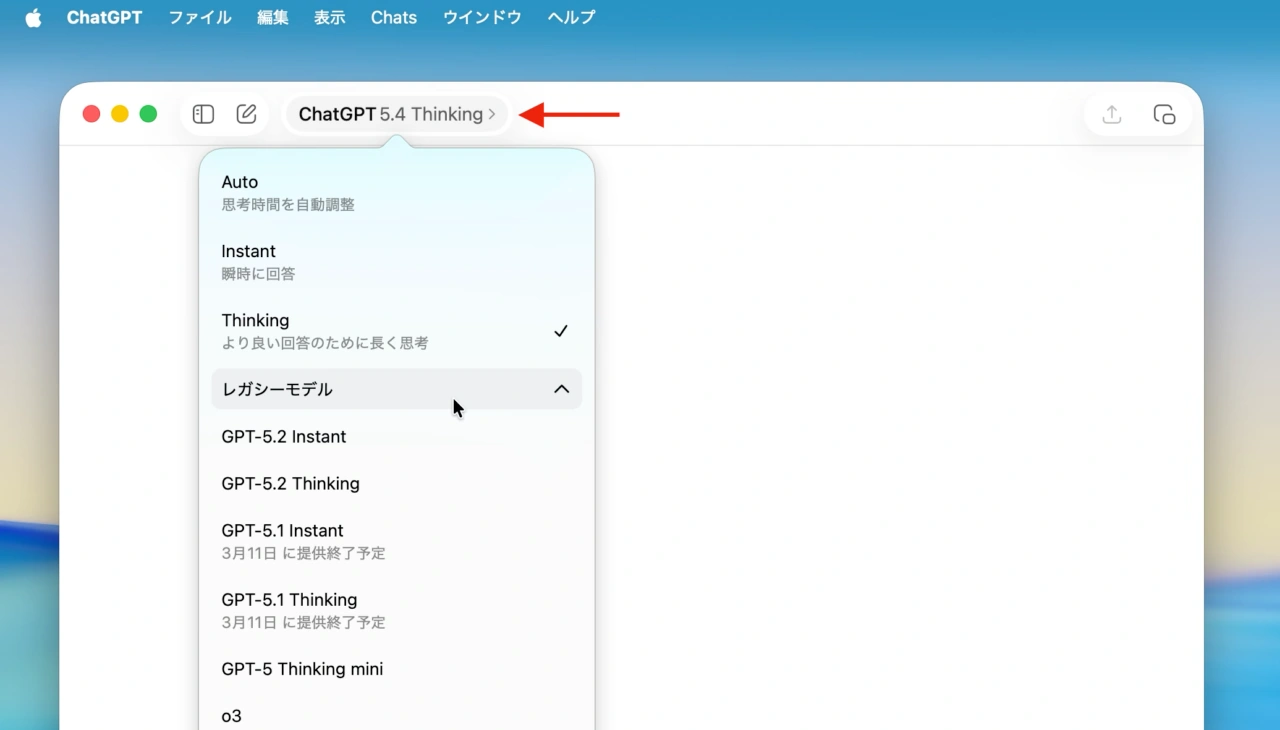This screenshot has height=730, width=1280.
Task: Open the Chats menu
Action: (393, 17)
